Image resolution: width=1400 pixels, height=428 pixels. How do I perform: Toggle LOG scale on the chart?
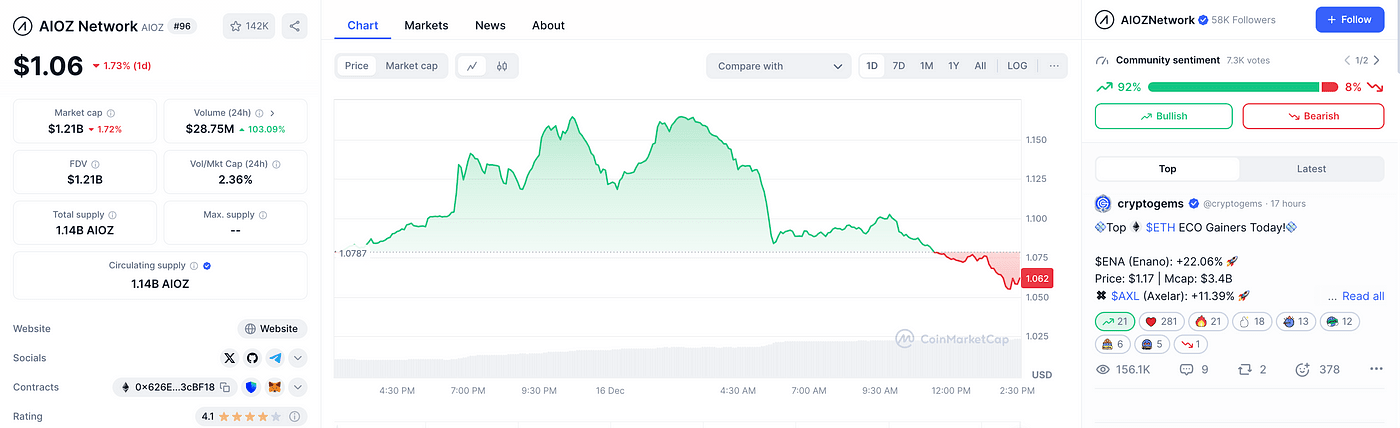[1017, 66]
